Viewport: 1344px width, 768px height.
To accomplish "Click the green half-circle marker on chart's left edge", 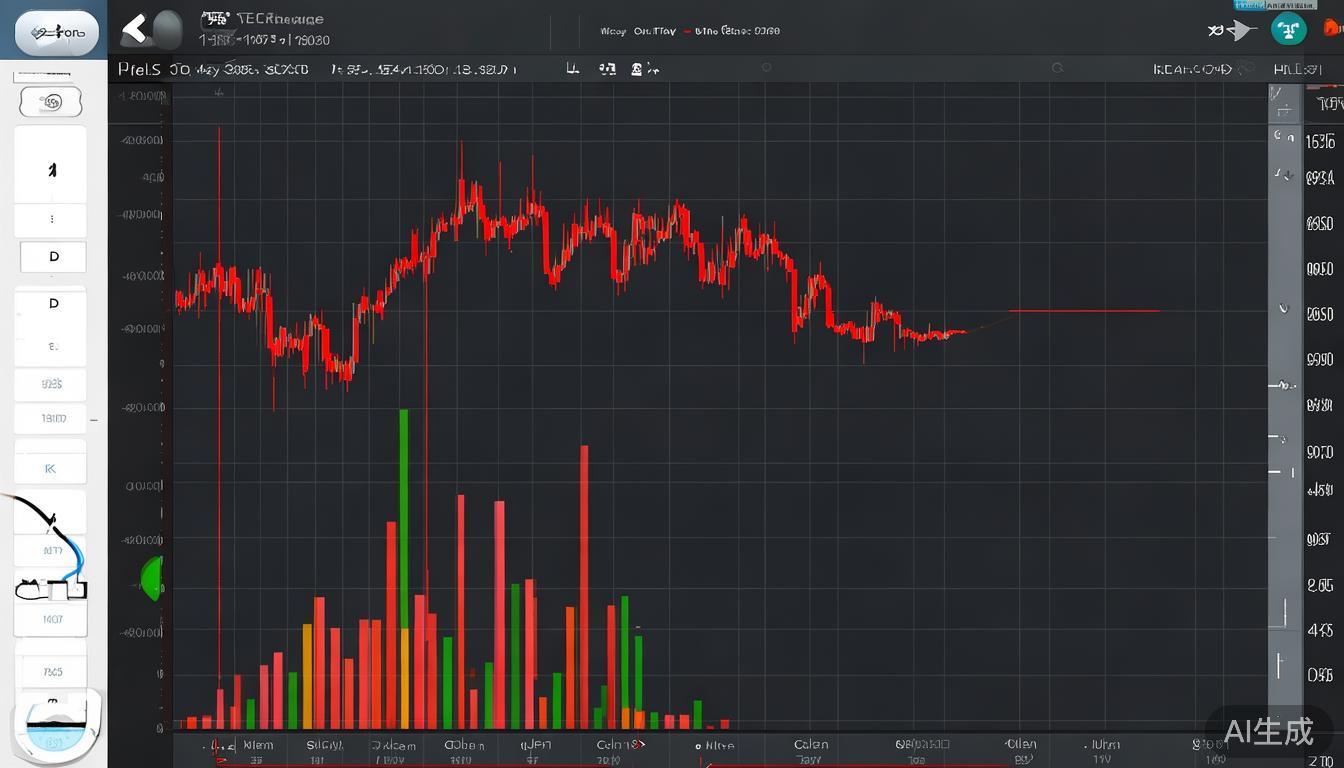I will pyautogui.click(x=151, y=578).
